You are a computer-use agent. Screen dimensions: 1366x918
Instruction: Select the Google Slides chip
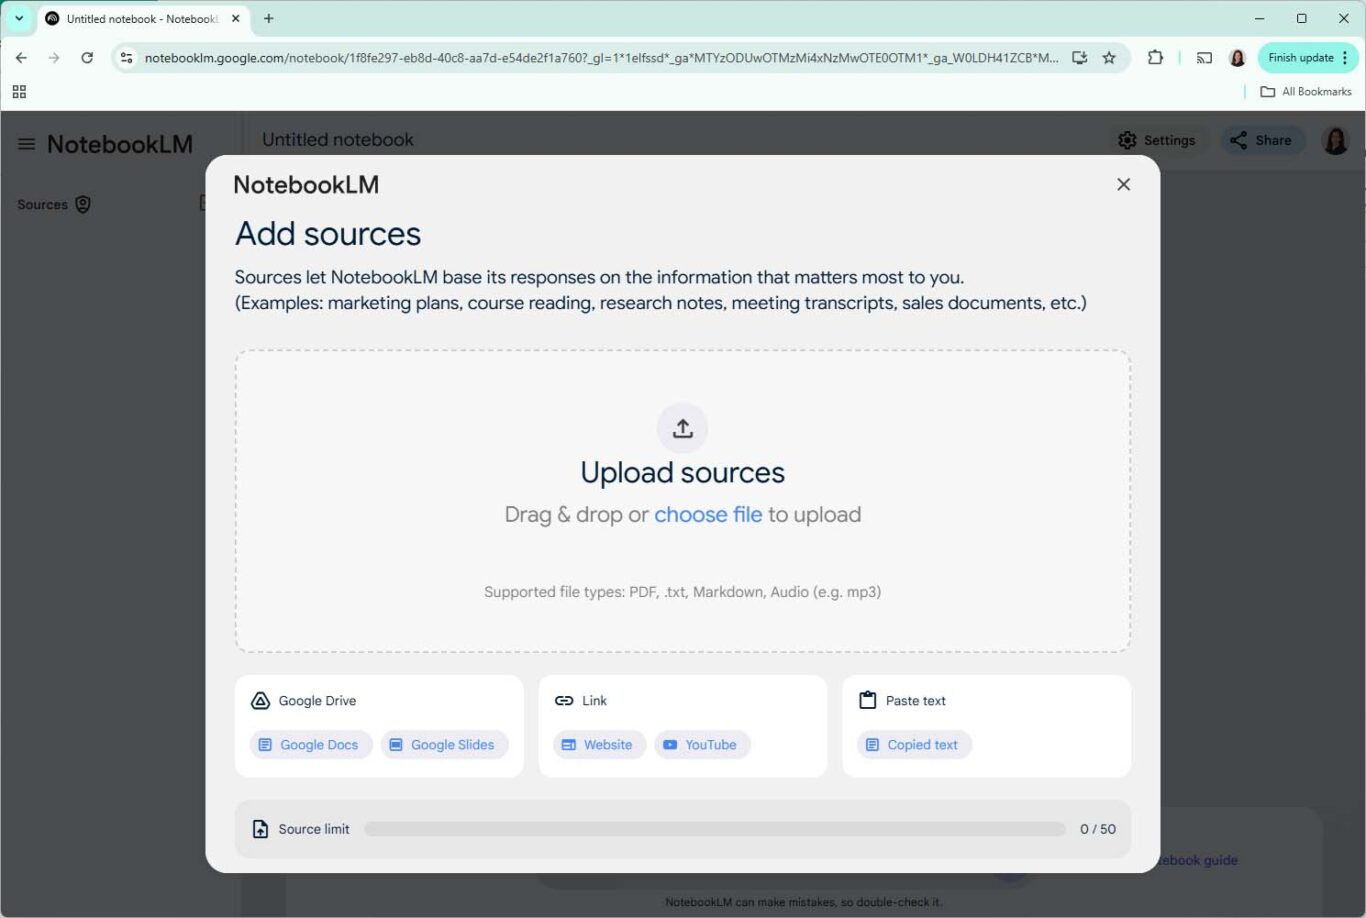coord(444,744)
